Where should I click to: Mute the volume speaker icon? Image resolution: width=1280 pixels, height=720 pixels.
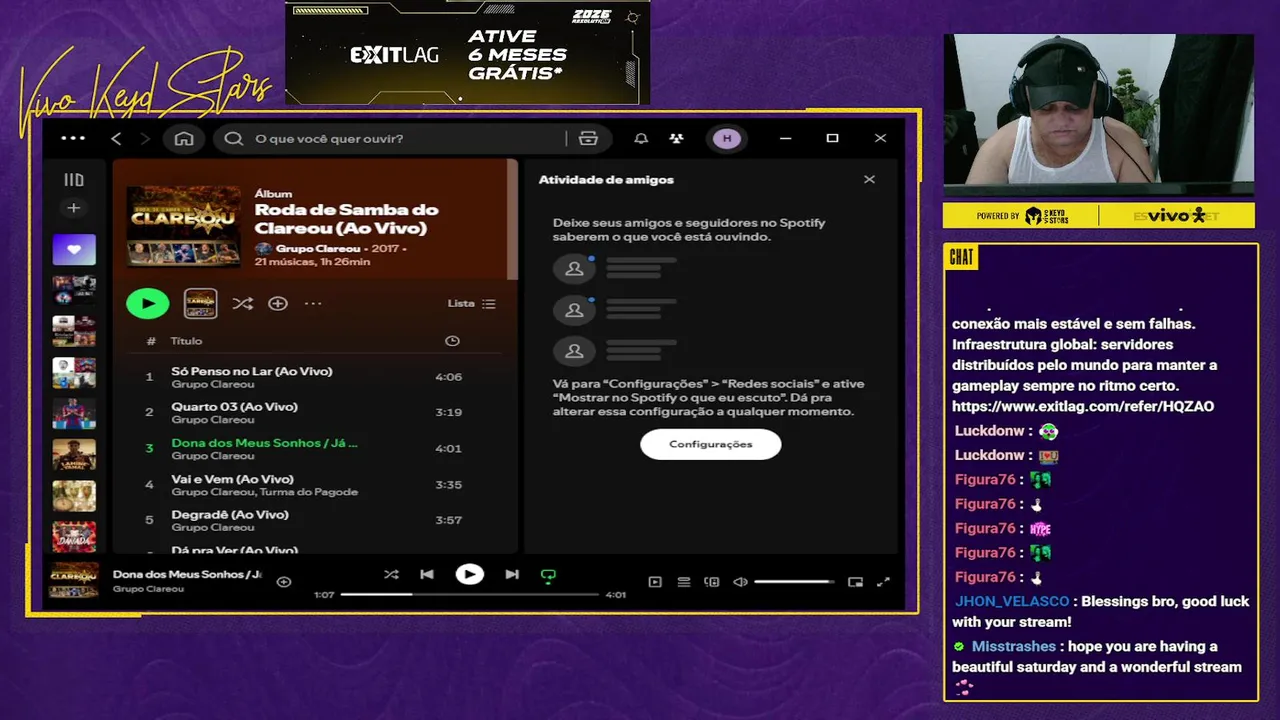coord(740,581)
